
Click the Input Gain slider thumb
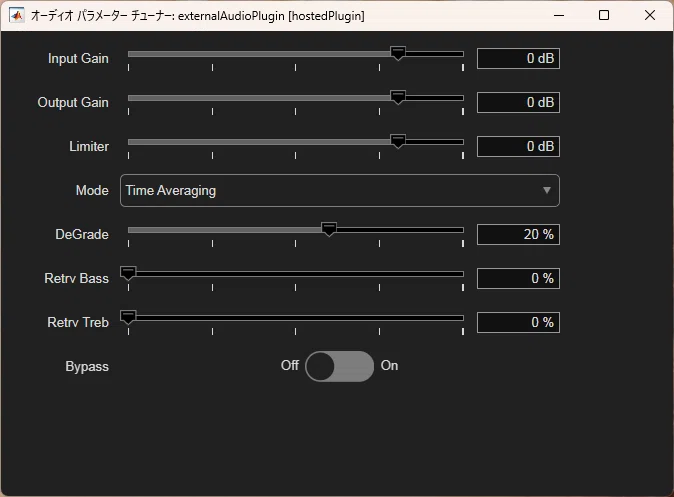pos(398,53)
